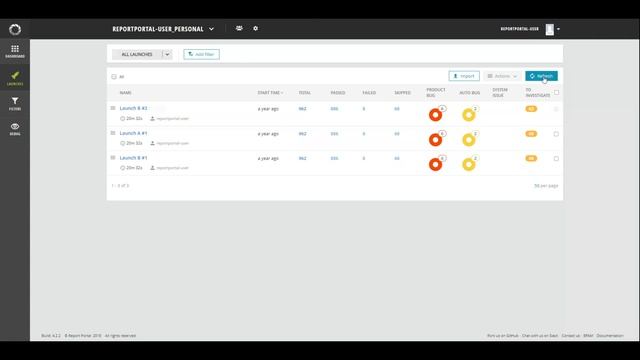Click total count 962 for Launch B #1
Screen dimensions: 640x360
coord(302,158)
